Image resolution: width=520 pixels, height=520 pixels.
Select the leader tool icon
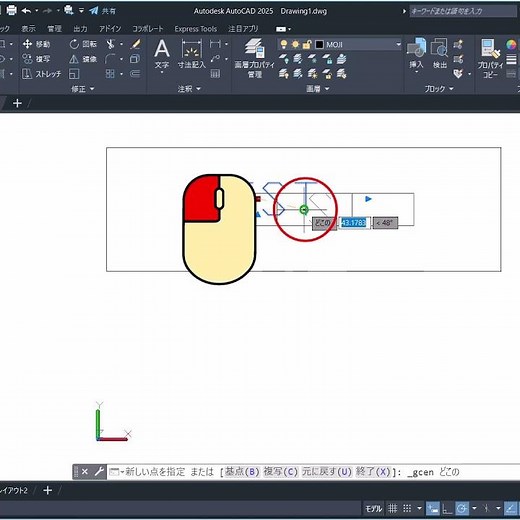pyautogui.click(x=215, y=59)
